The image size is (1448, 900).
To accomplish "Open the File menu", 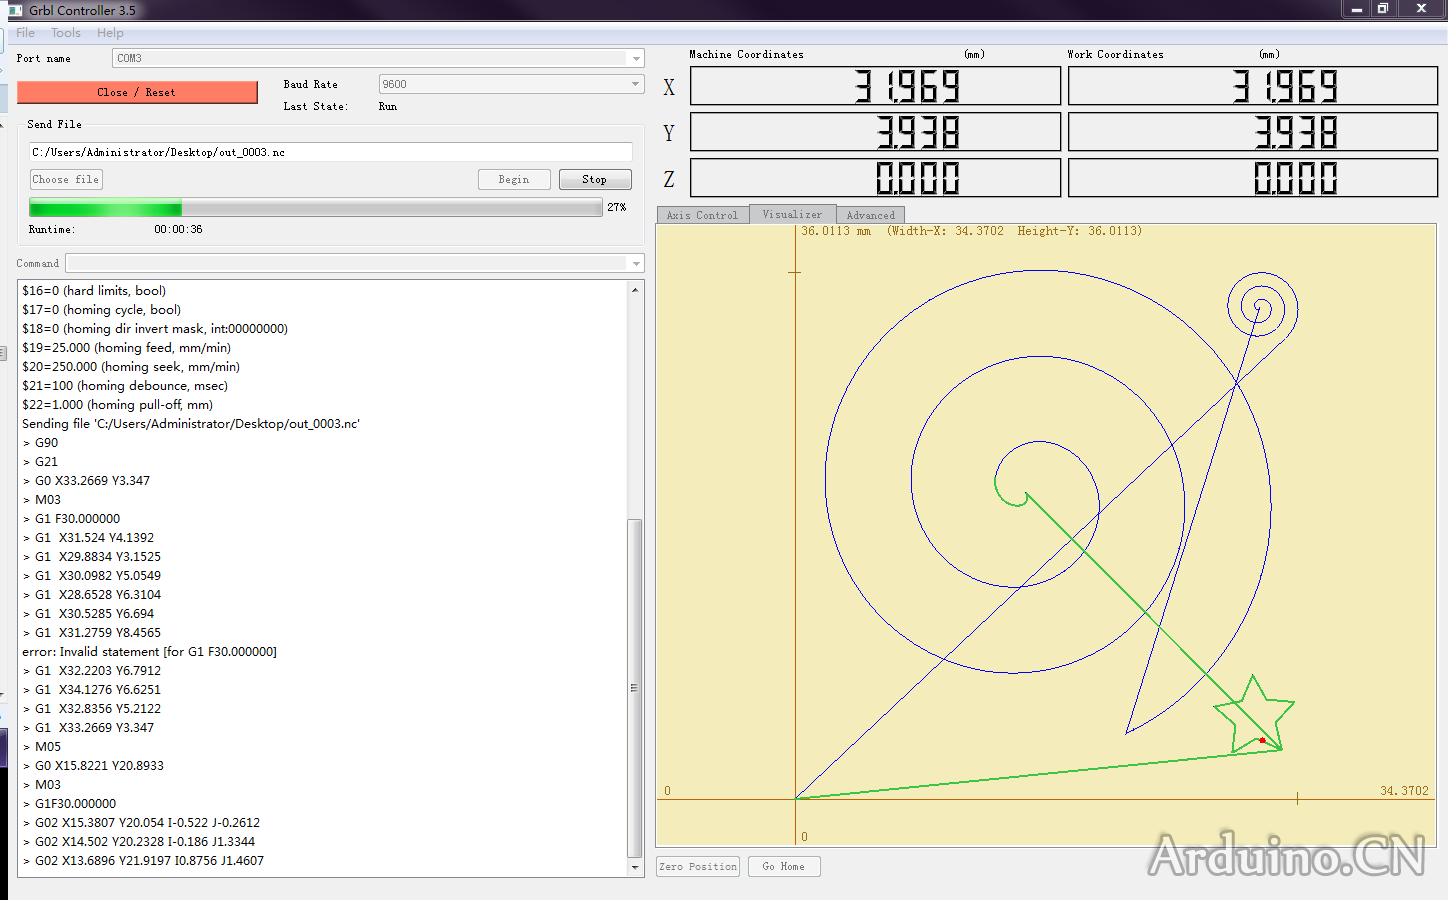I will pyautogui.click(x=25, y=33).
